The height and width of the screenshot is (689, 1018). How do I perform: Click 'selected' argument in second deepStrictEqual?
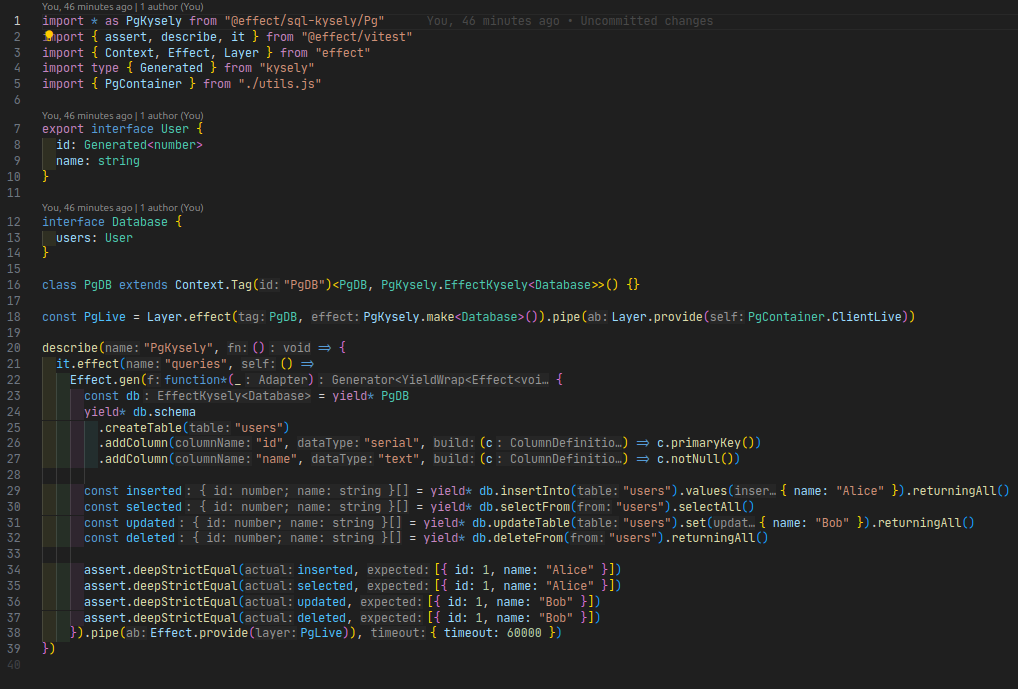click(325, 586)
